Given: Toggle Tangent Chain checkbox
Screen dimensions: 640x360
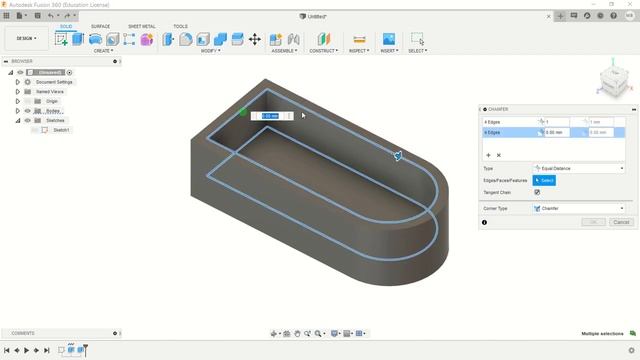Looking at the screenshot, I should (537, 192).
